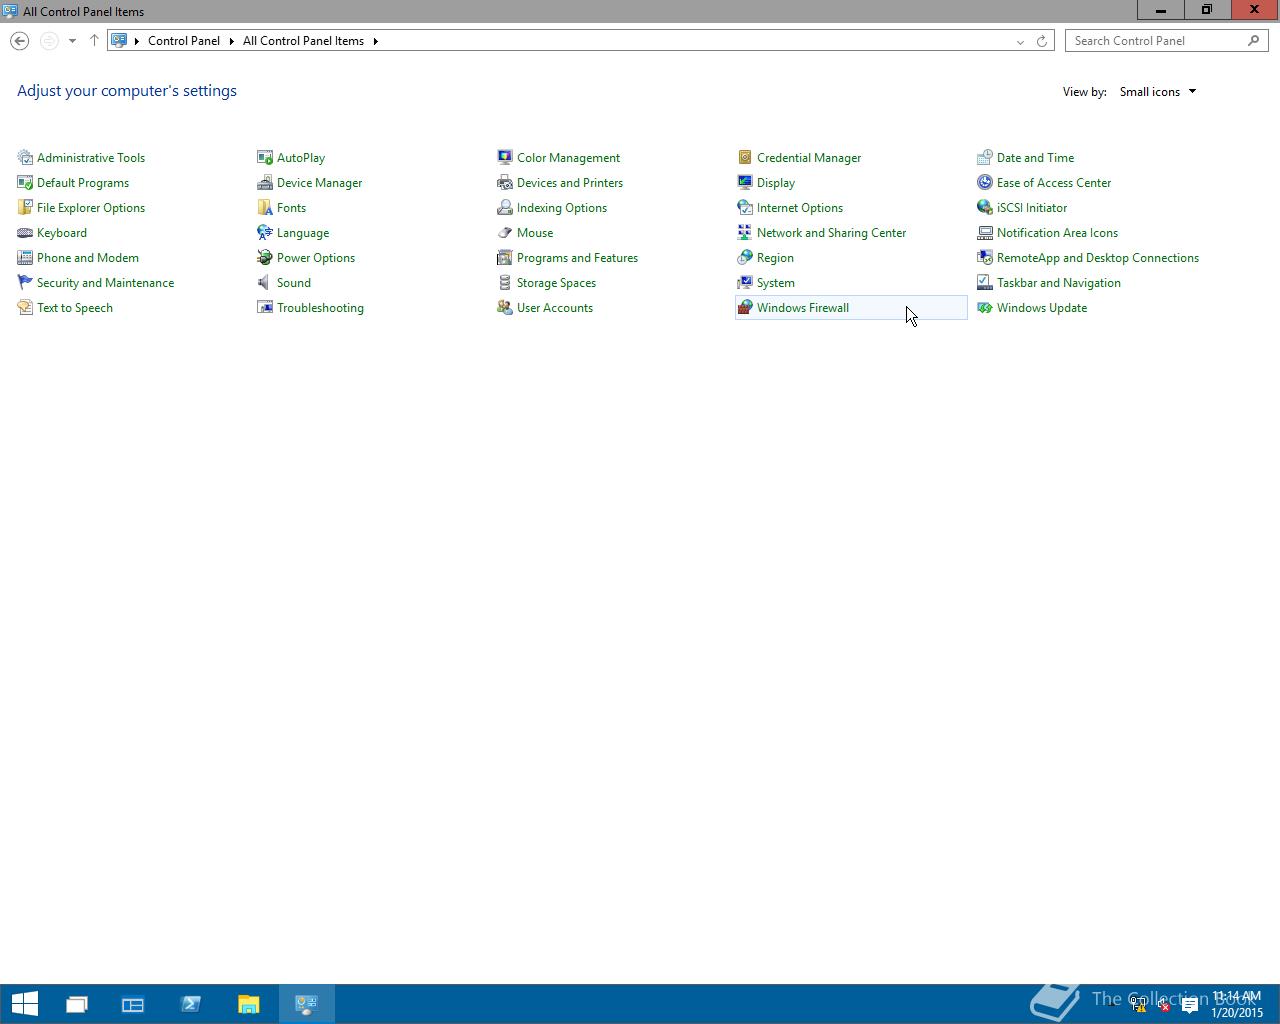Open the Device Manager icon
1280x1024 pixels.
[x=265, y=183]
